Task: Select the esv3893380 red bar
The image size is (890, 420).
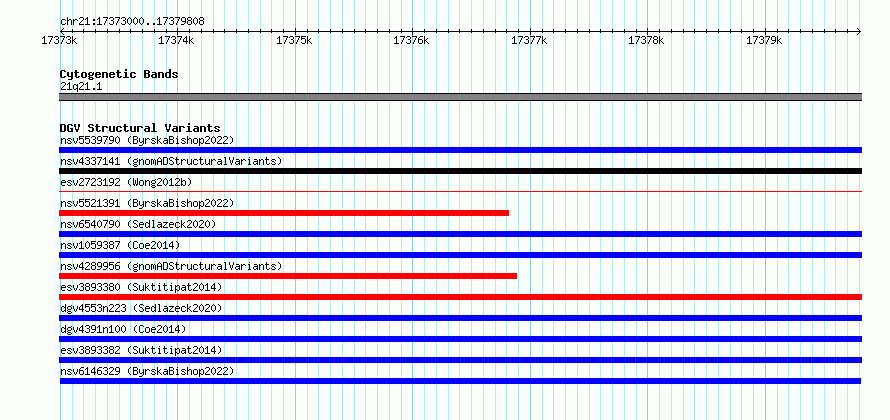Action: coord(460,297)
